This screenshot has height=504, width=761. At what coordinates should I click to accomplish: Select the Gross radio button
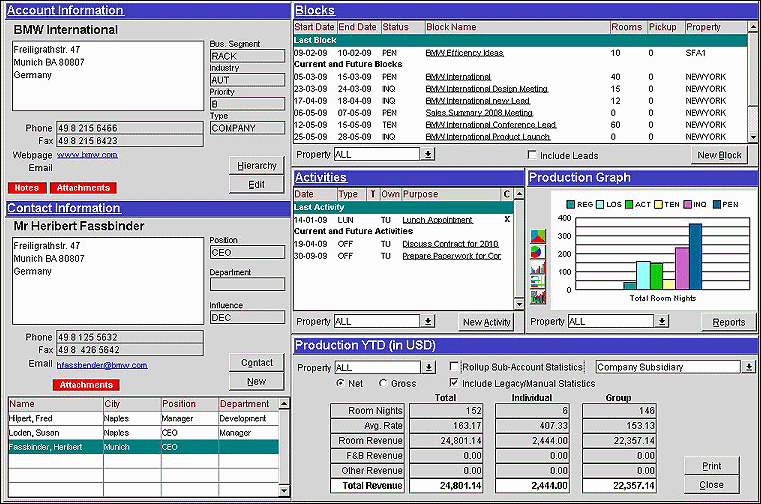pyautogui.click(x=383, y=383)
